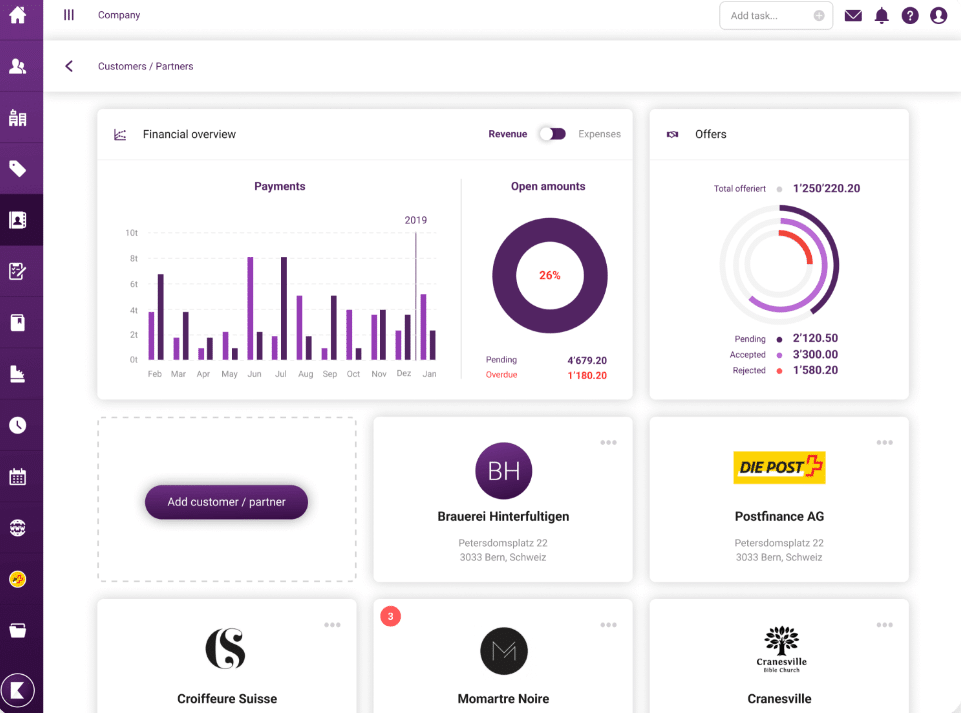Open the bookmark book icon in sidebar
Viewport: 961px width, 713px height.
click(x=18, y=322)
